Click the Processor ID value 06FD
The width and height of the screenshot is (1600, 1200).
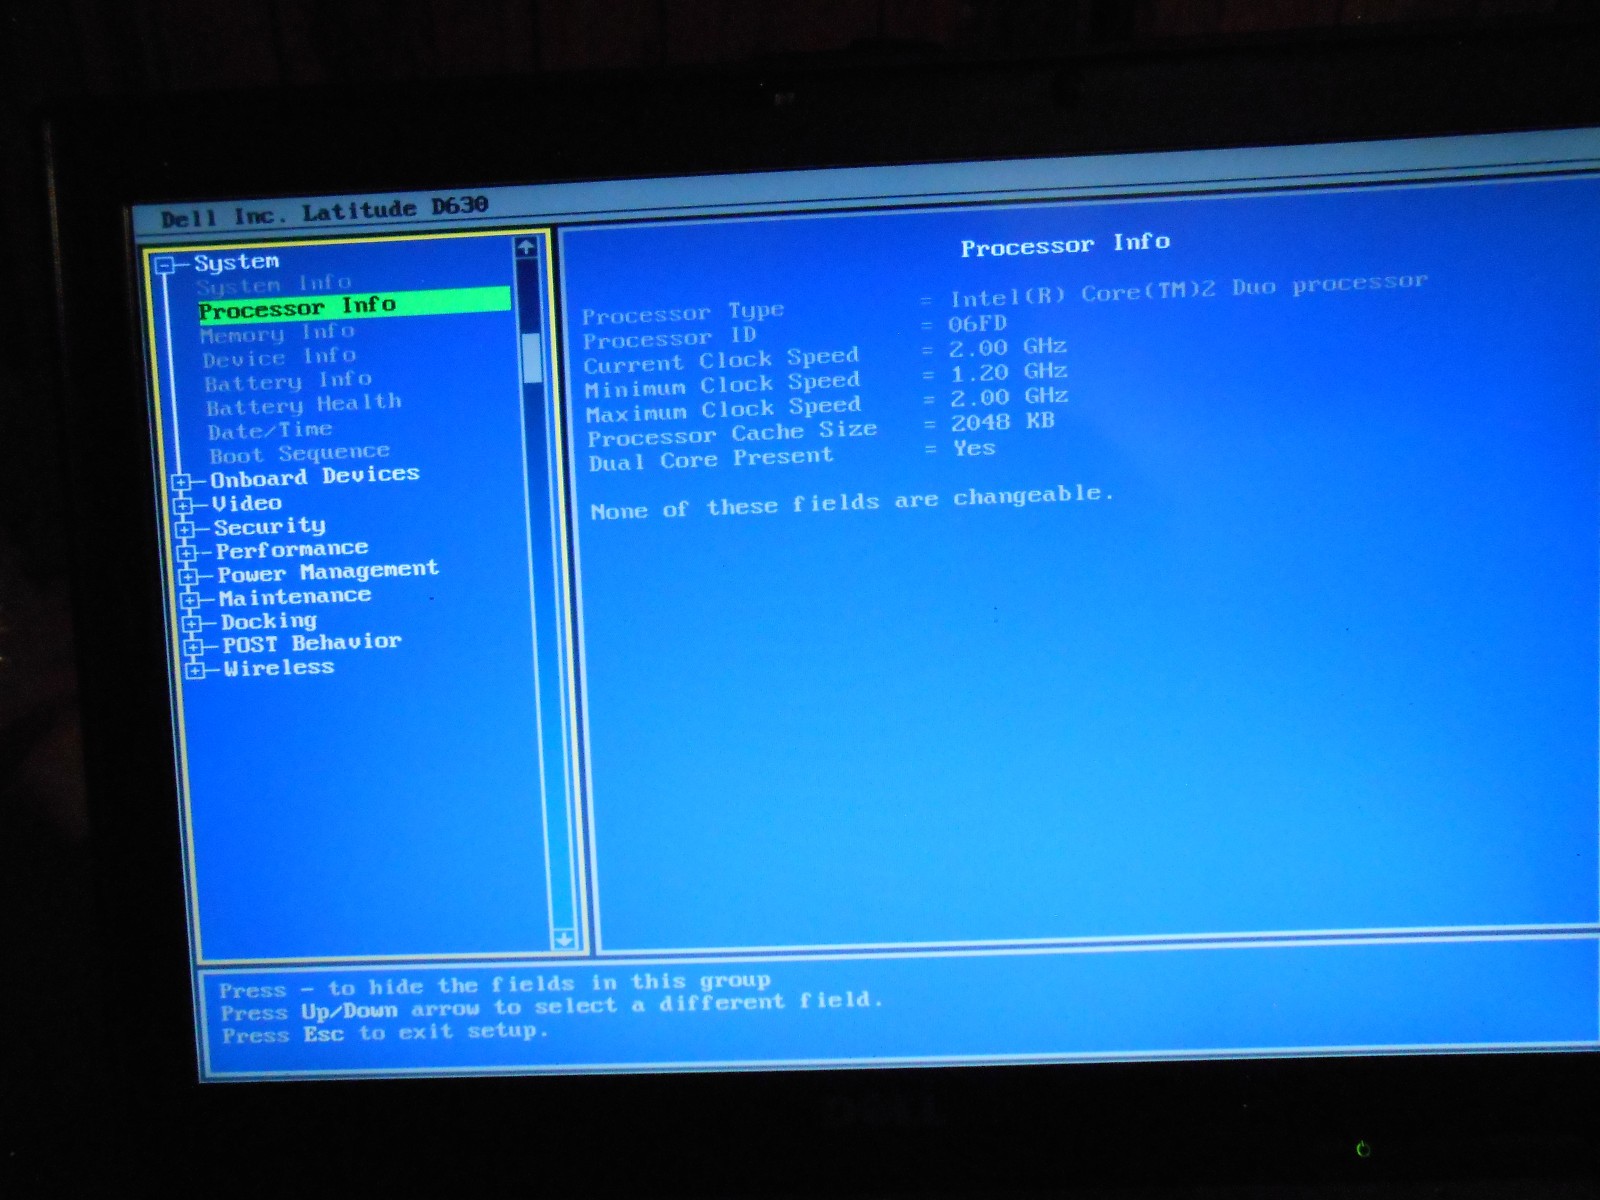[977, 323]
